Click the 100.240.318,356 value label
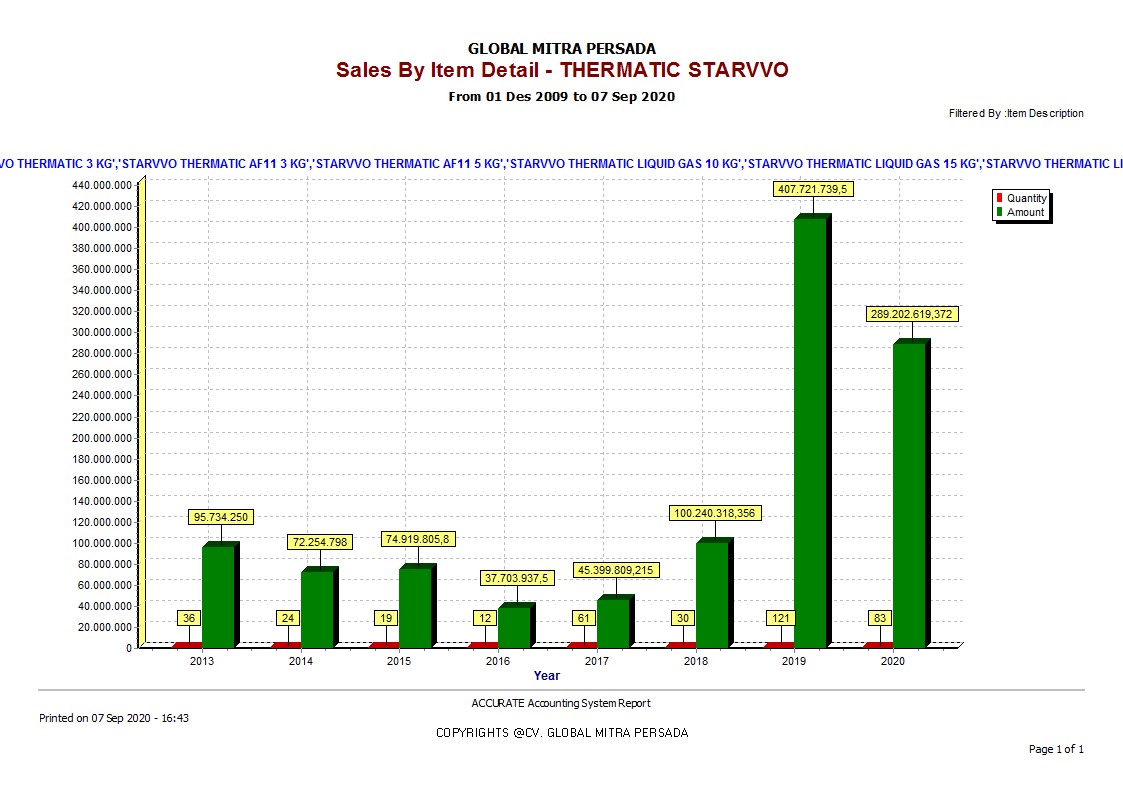Screen dimensions: 1123x794 pos(714,513)
